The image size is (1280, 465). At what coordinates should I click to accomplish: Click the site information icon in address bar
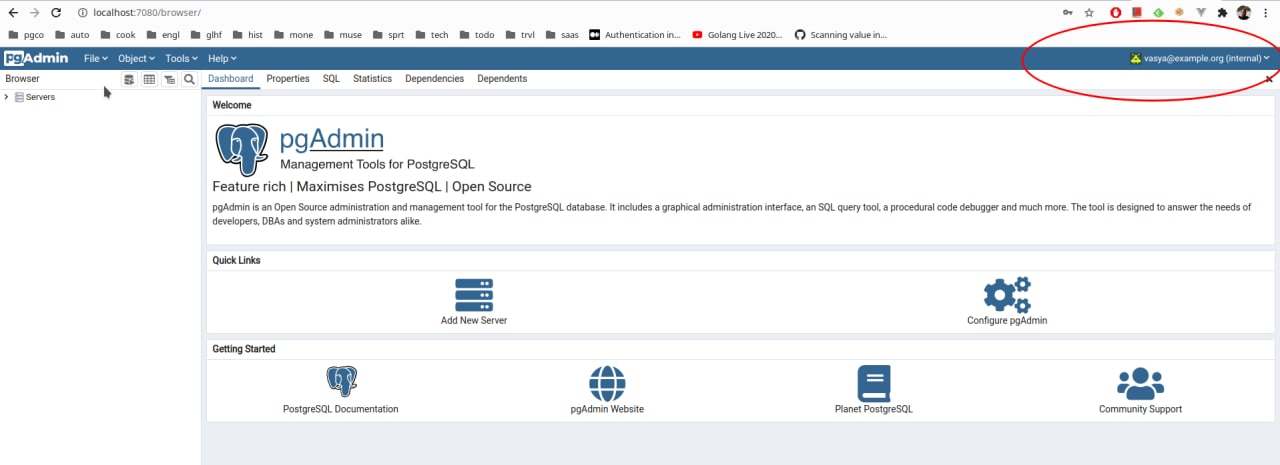point(82,13)
